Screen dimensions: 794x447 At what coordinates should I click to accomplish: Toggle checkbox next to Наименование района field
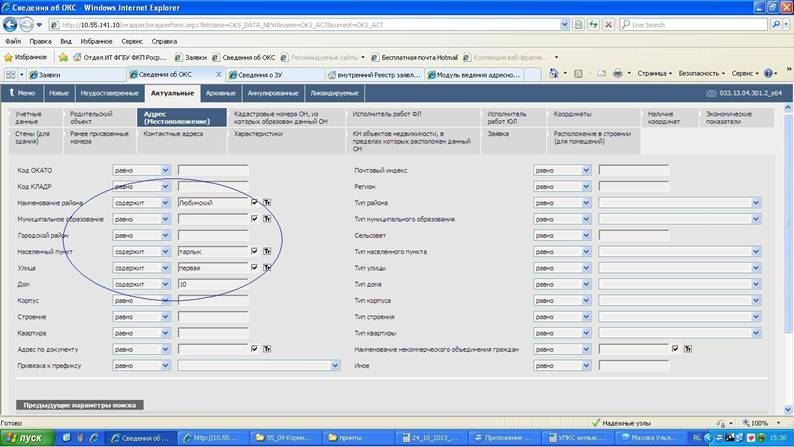click(x=255, y=202)
